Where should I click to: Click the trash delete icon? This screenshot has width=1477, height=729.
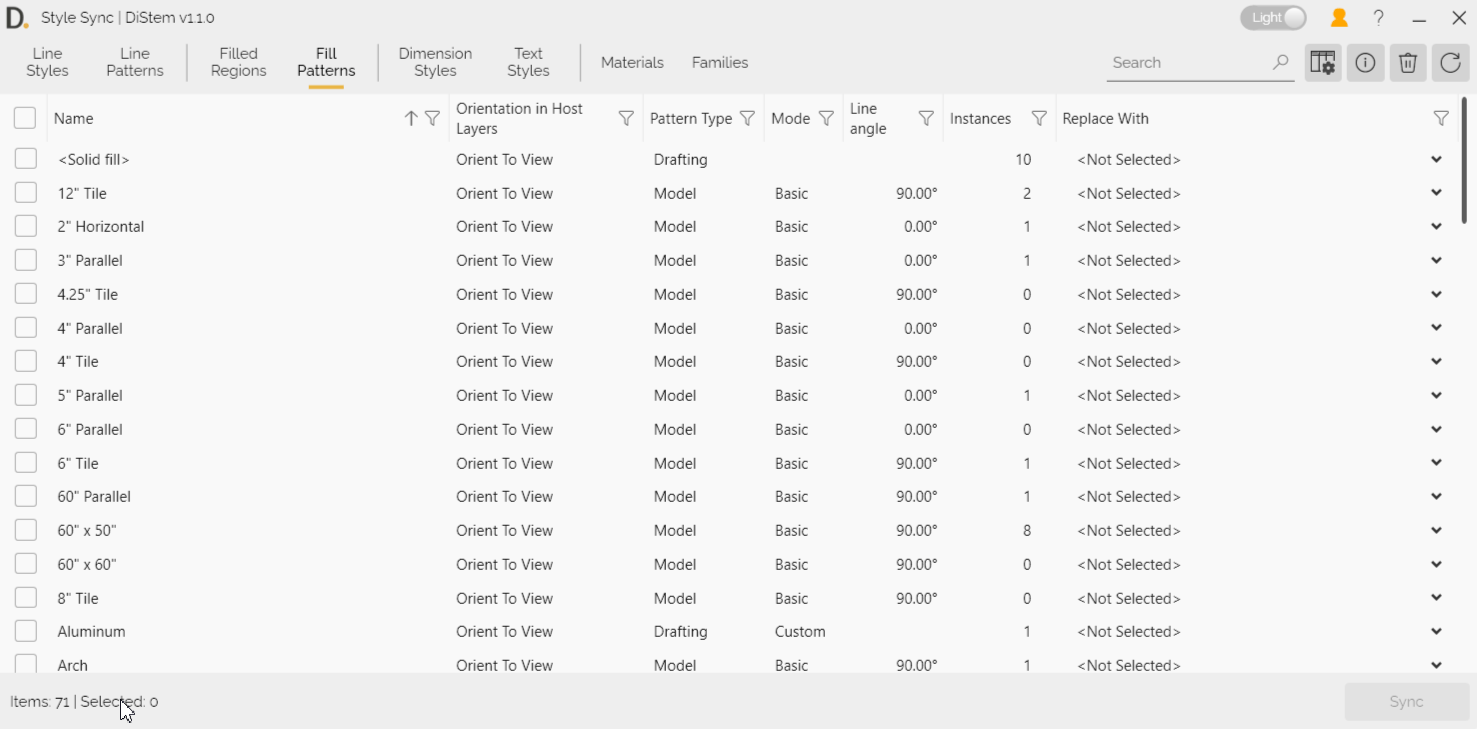point(1407,63)
